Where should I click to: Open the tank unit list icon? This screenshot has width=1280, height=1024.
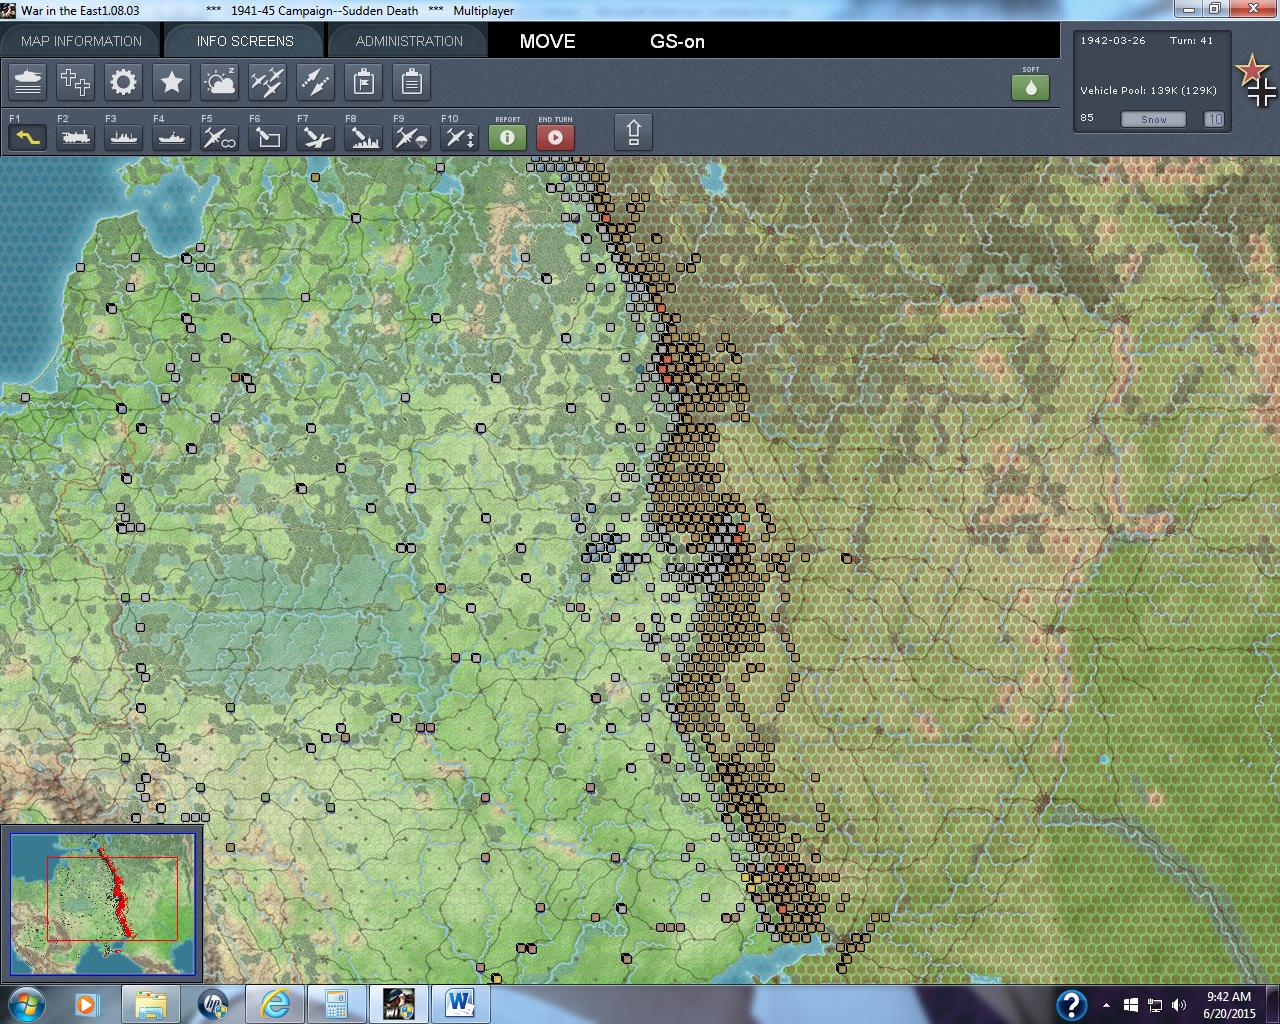pos(28,82)
